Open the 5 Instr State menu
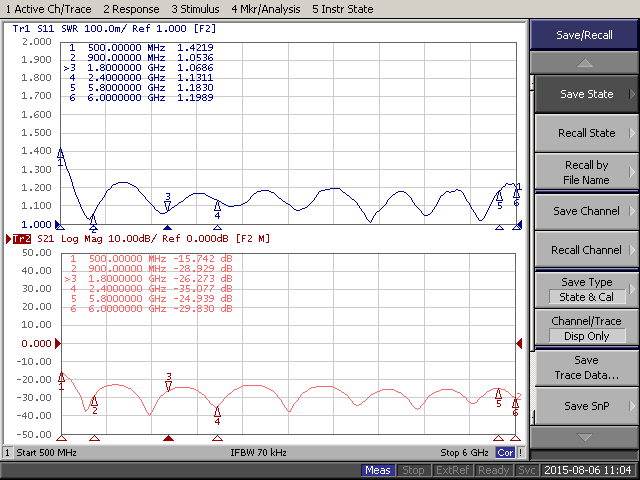Viewport: 640px width, 480px height. pos(342,9)
